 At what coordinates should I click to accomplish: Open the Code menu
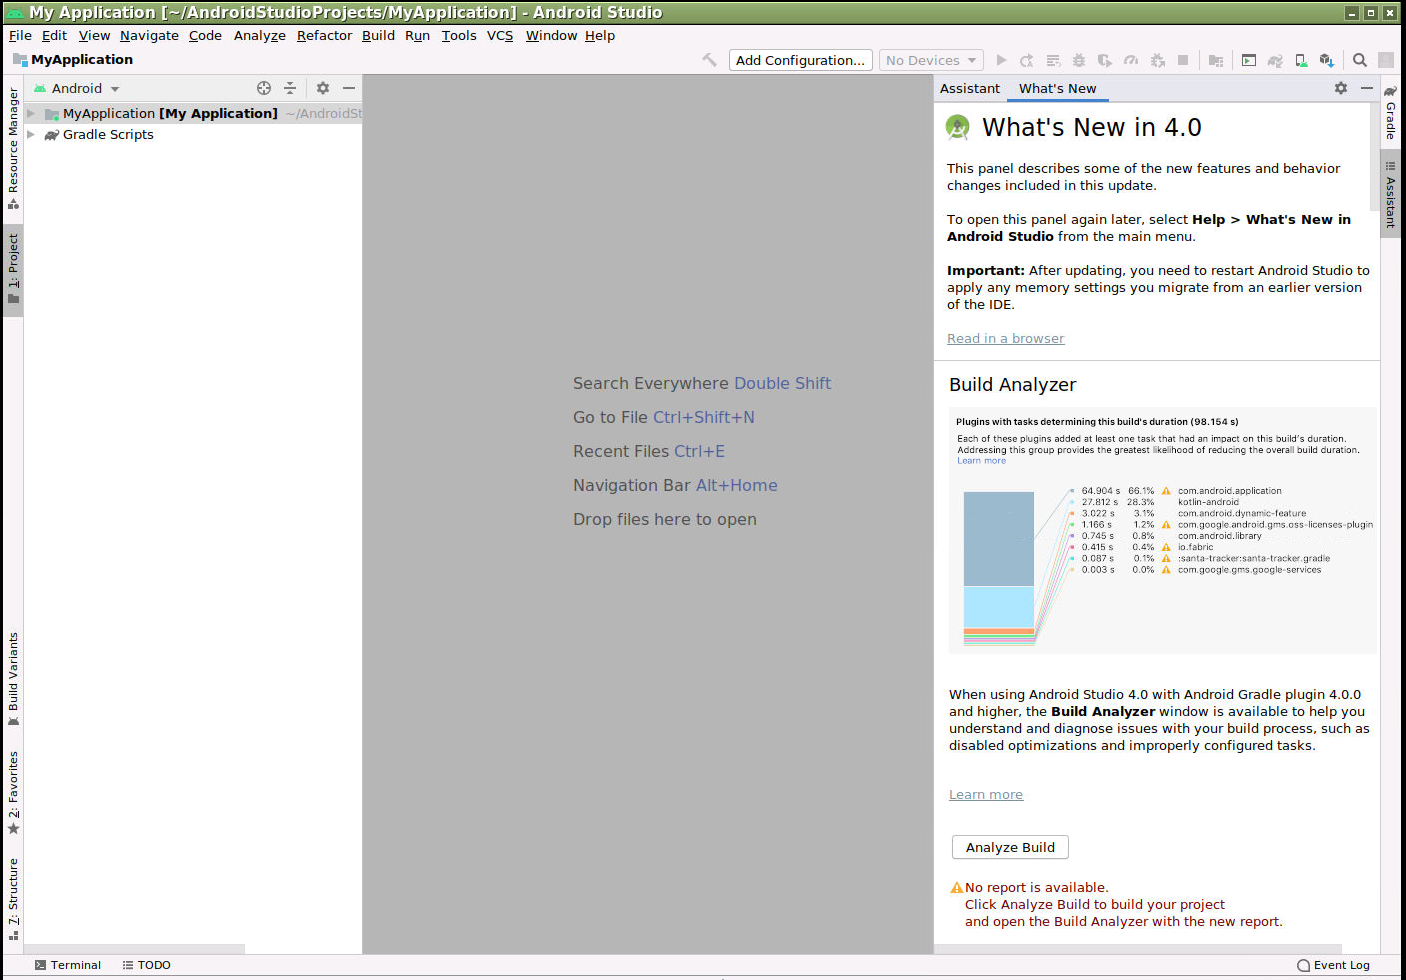(x=205, y=35)
